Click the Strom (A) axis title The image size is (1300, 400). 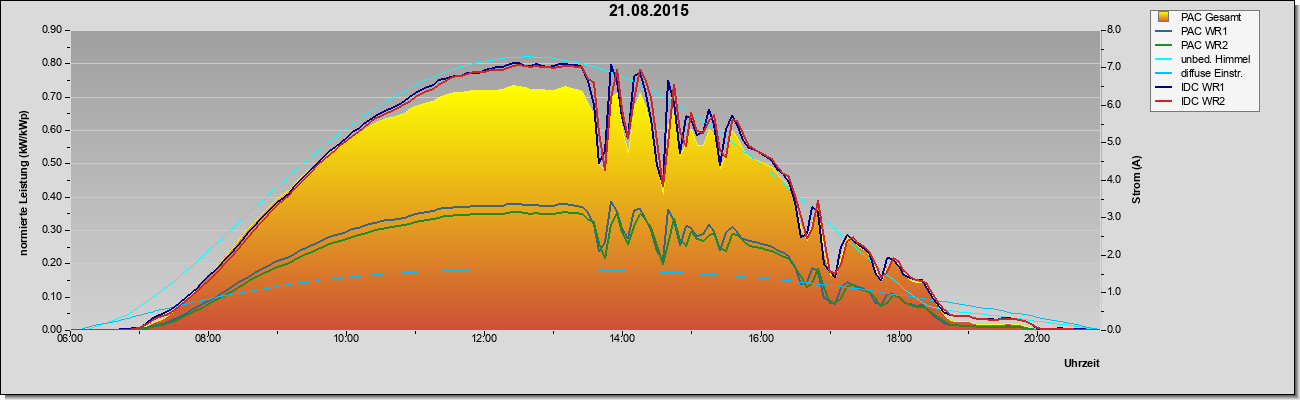pos(1138,180)
